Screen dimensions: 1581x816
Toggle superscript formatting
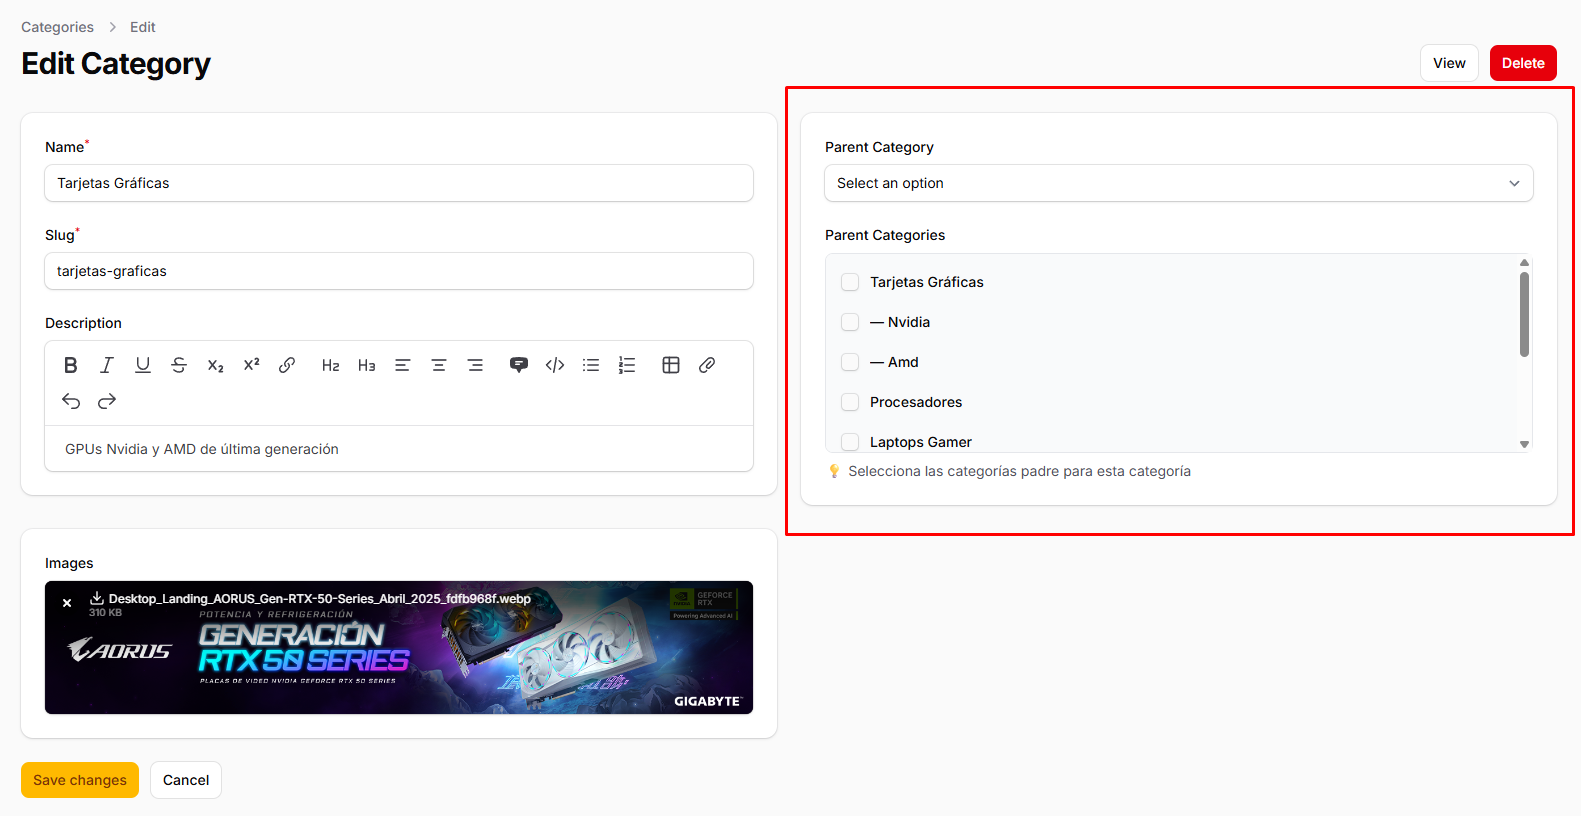pos(251,365)
